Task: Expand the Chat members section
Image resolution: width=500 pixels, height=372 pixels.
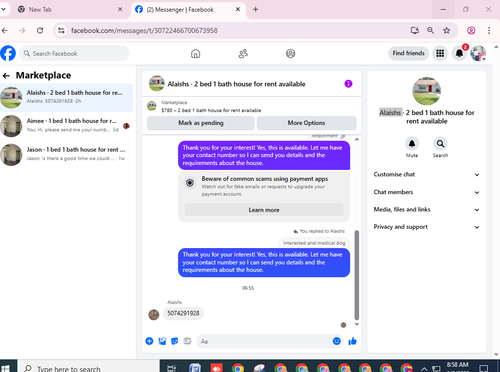Action: [x=426, y=192]
